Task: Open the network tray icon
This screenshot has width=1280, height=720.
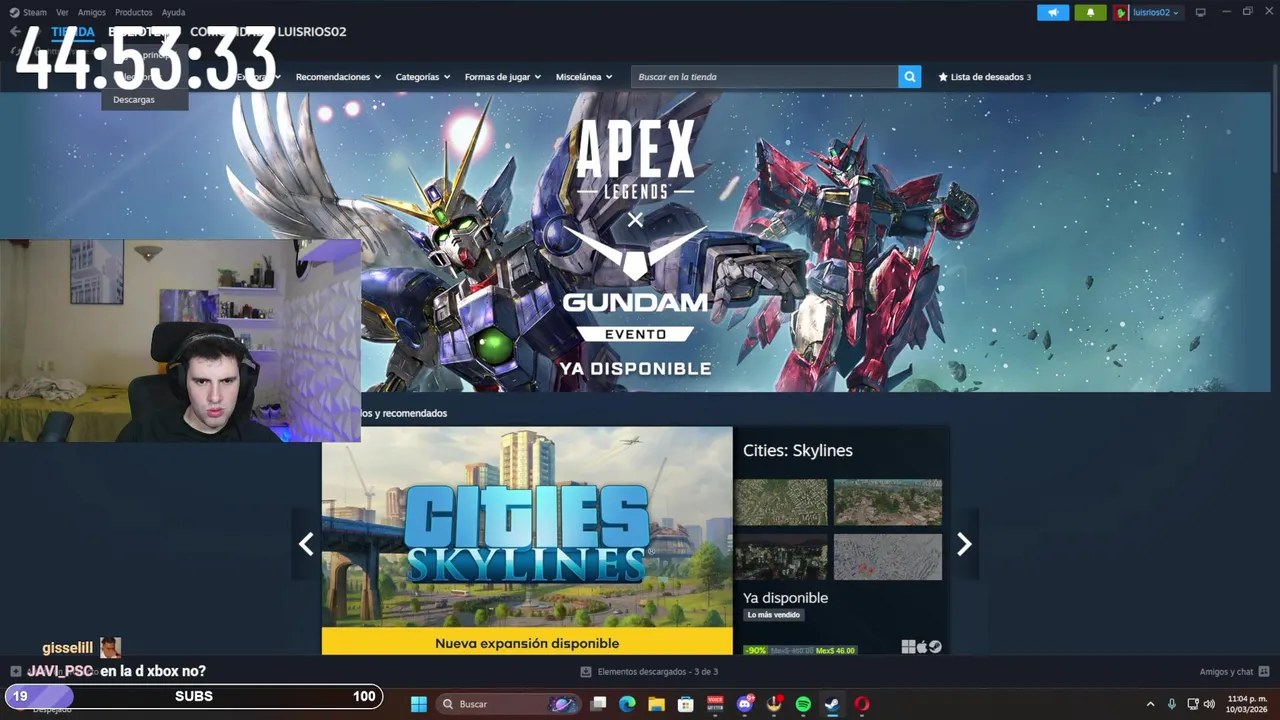Action: click(1193, 704)
